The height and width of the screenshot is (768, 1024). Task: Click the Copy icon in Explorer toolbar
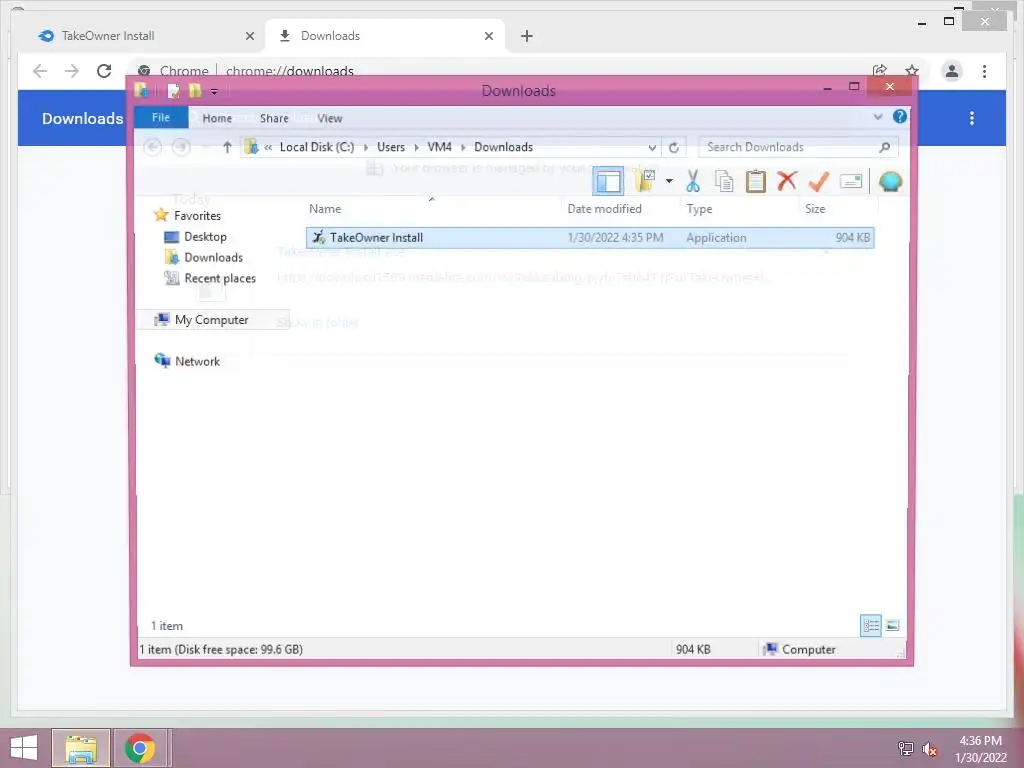pyautogui.click(x=724, y=181)
